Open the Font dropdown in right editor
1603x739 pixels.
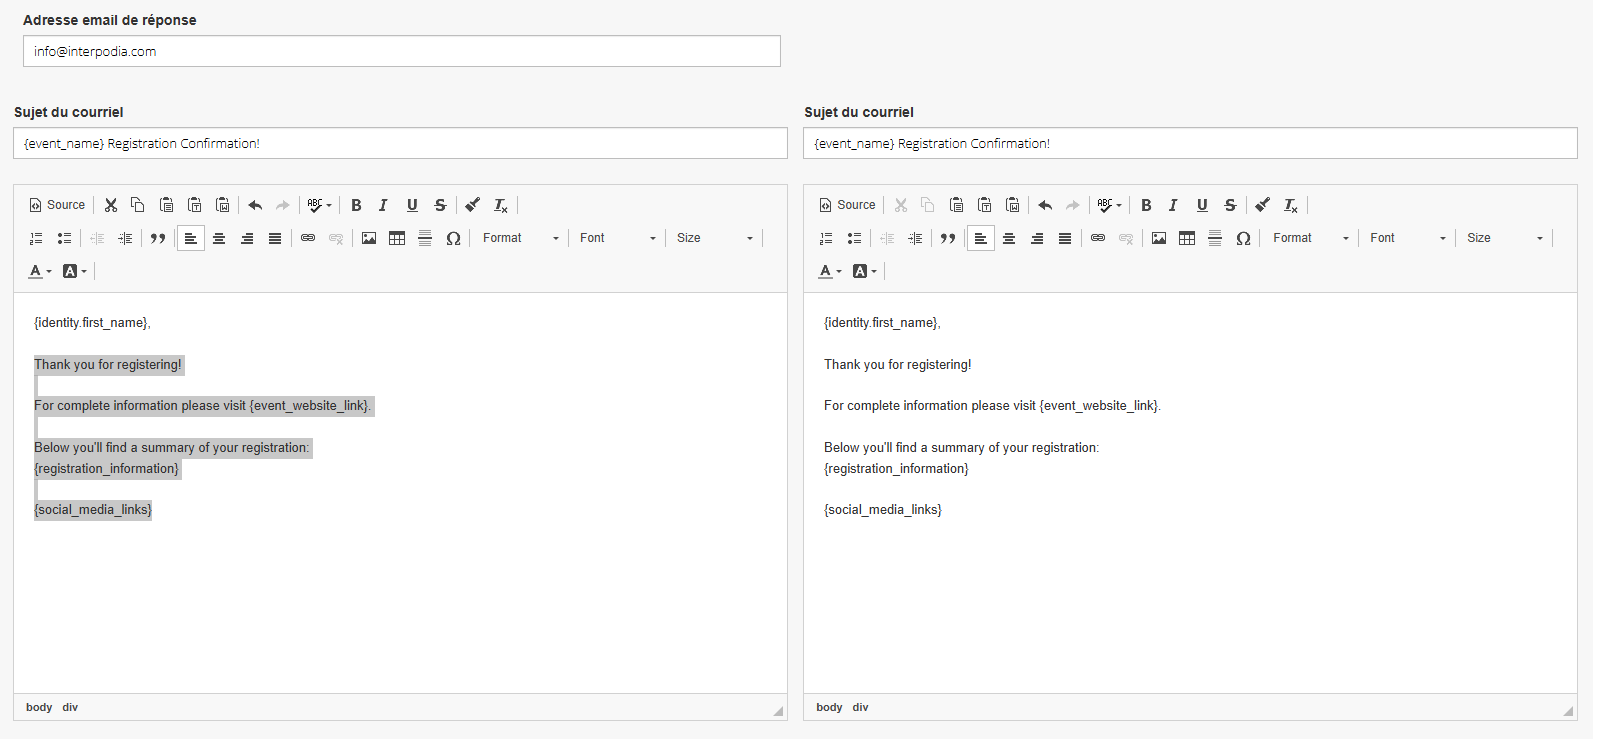coord(1407,238)
